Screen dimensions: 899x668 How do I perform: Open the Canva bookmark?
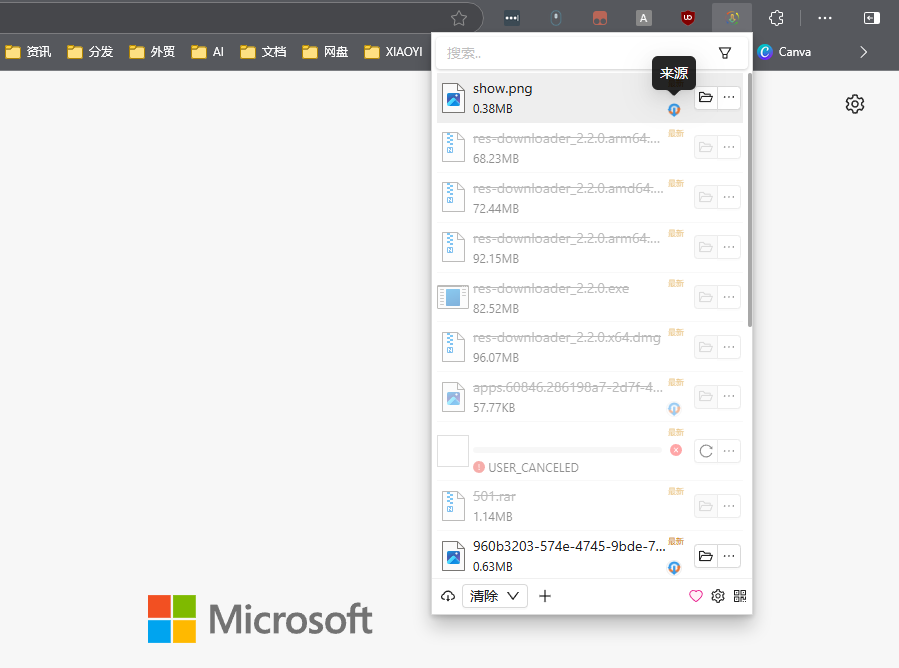784,52
